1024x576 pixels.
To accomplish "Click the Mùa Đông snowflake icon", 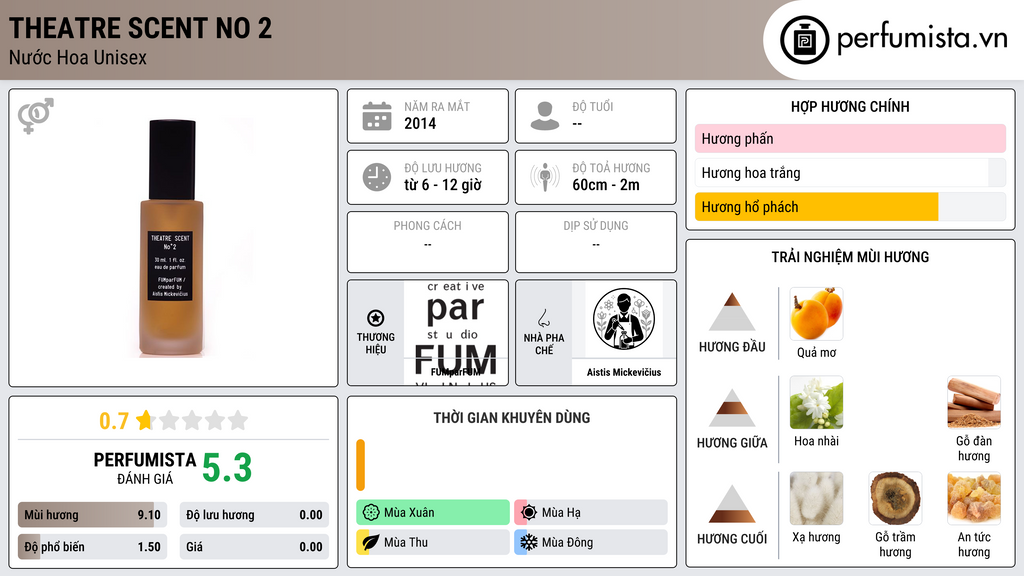I will click(529, 542).
